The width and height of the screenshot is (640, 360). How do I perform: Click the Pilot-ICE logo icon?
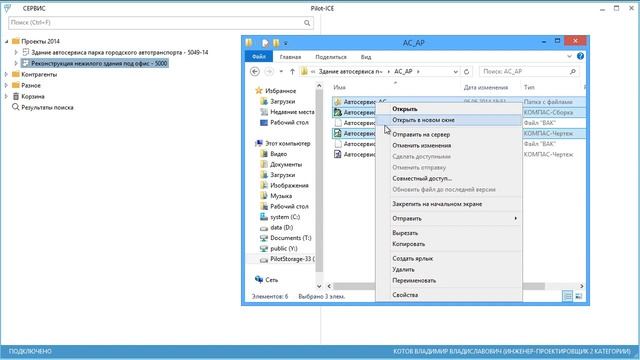point(7,8)
